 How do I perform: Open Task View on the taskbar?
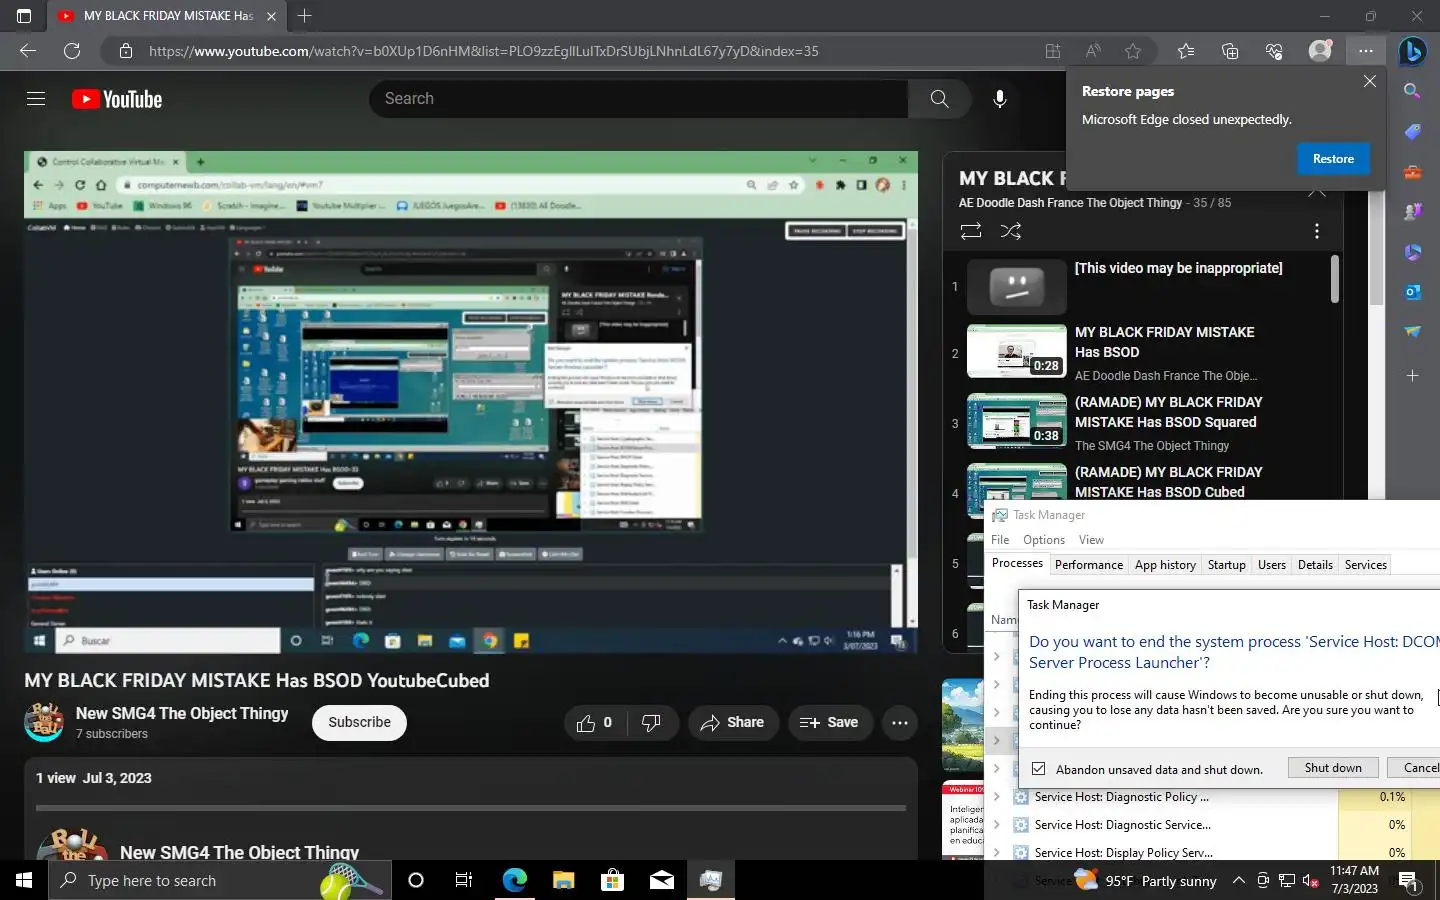pos(464,880)
